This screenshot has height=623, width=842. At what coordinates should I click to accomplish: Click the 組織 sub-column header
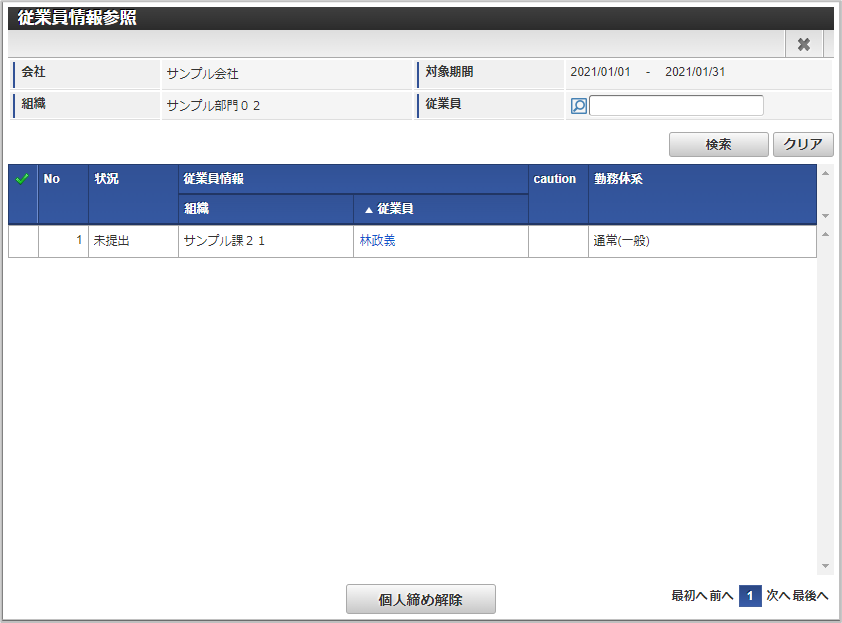266,209
